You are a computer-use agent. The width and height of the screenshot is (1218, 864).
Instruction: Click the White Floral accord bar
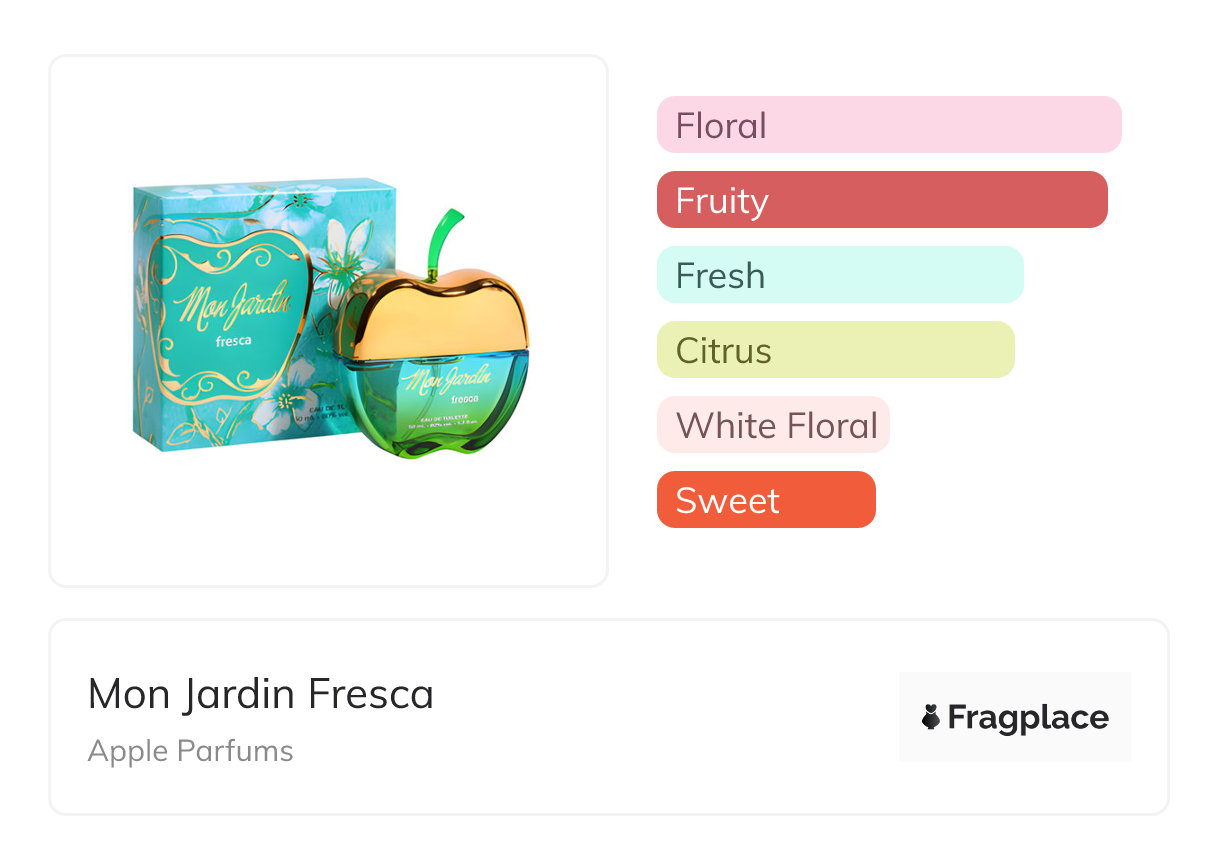(x=773, y=425)
